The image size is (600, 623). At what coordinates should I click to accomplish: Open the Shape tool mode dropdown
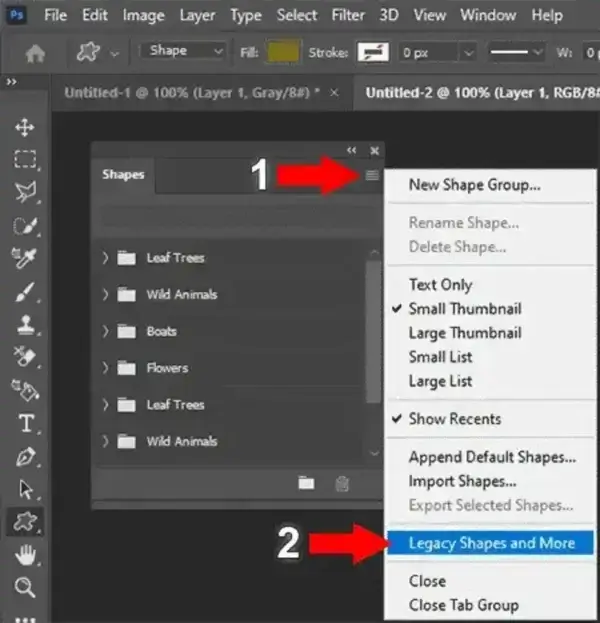184,51
